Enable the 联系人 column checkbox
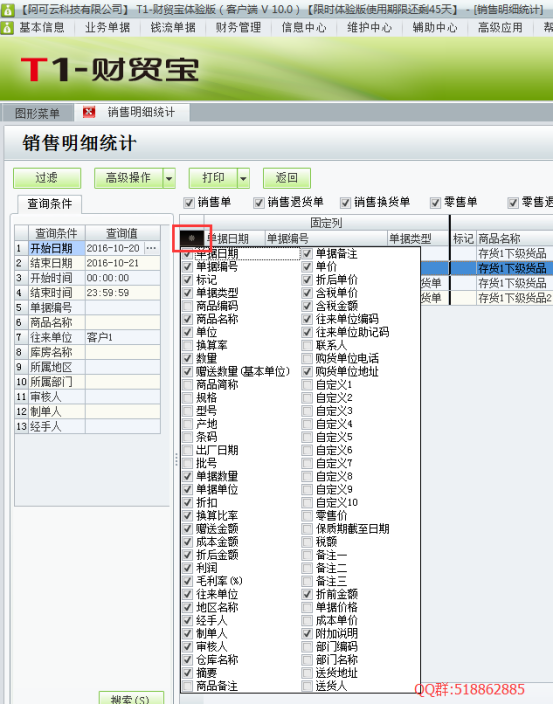This screenshot has width=554, height=705. (307, 345)
